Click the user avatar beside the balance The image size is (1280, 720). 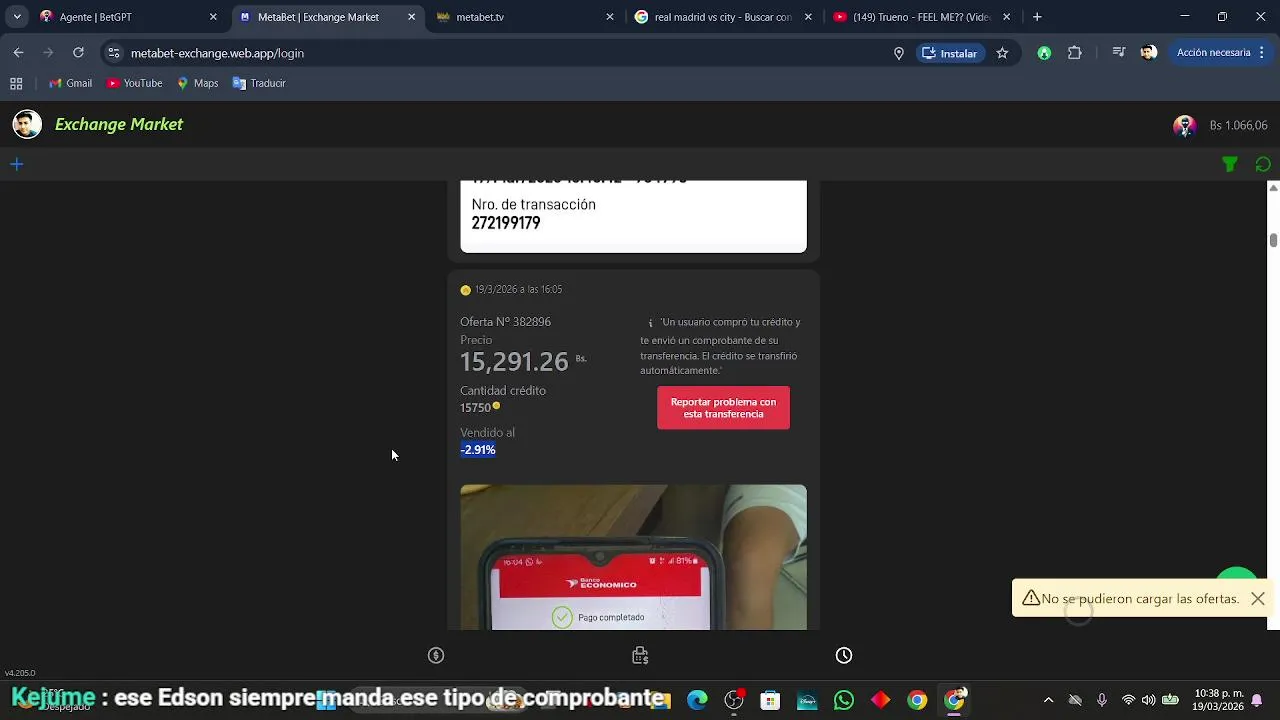[1185, 125]
